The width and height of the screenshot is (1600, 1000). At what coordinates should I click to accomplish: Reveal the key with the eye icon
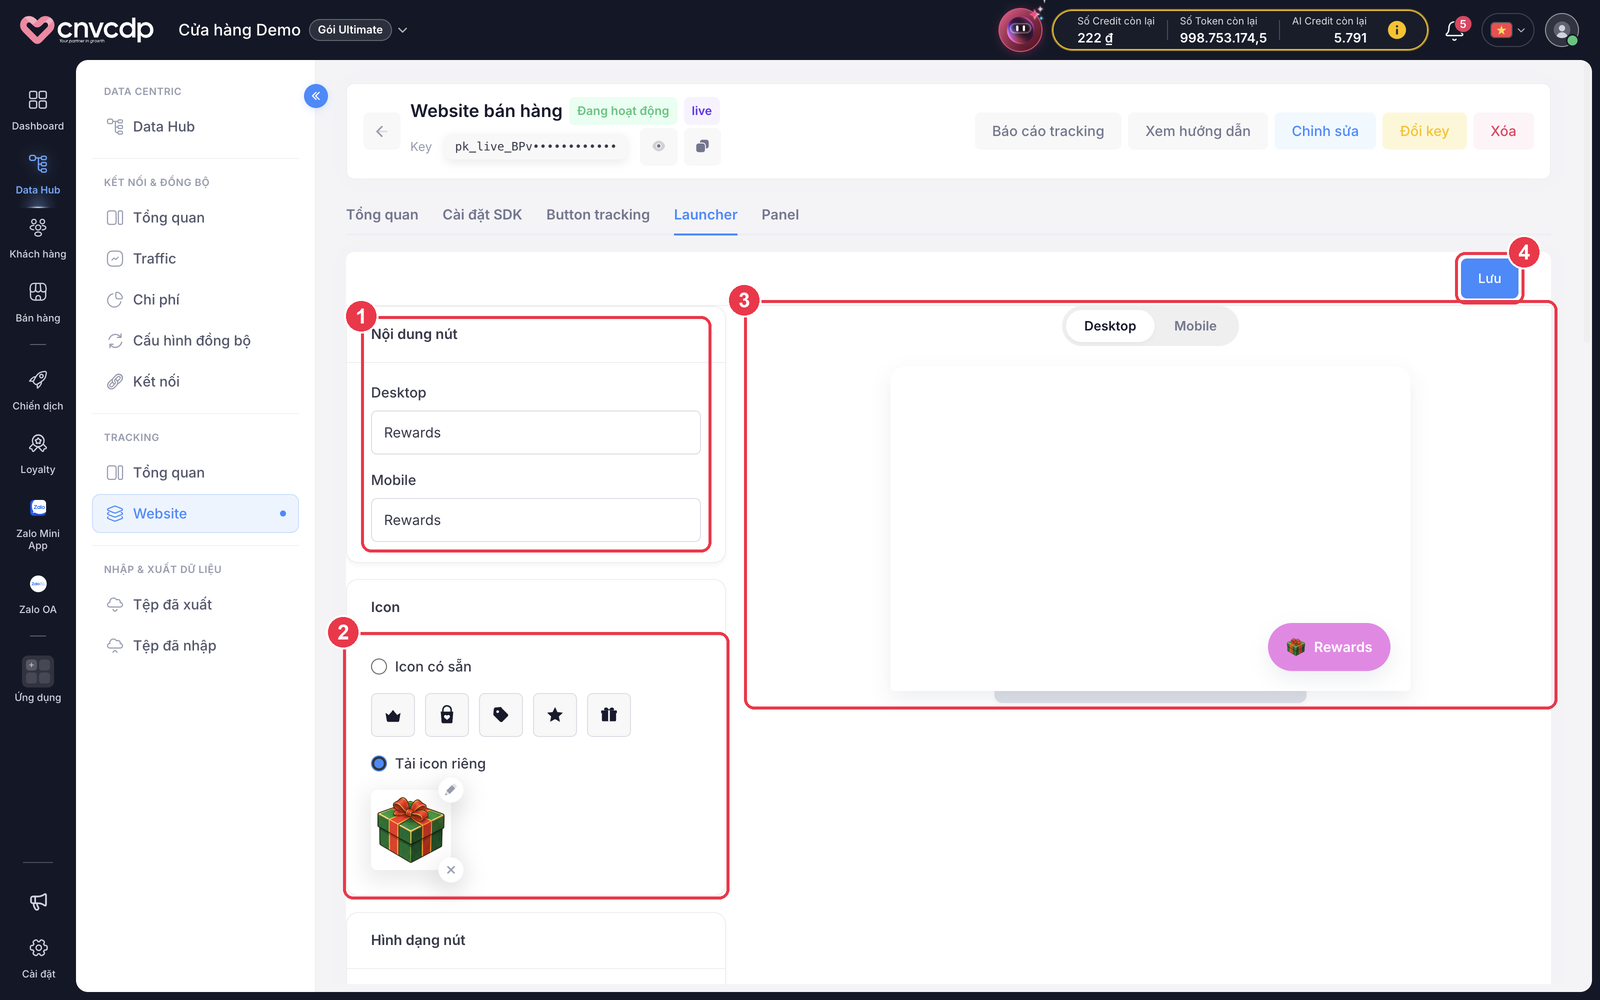point(658,146)
